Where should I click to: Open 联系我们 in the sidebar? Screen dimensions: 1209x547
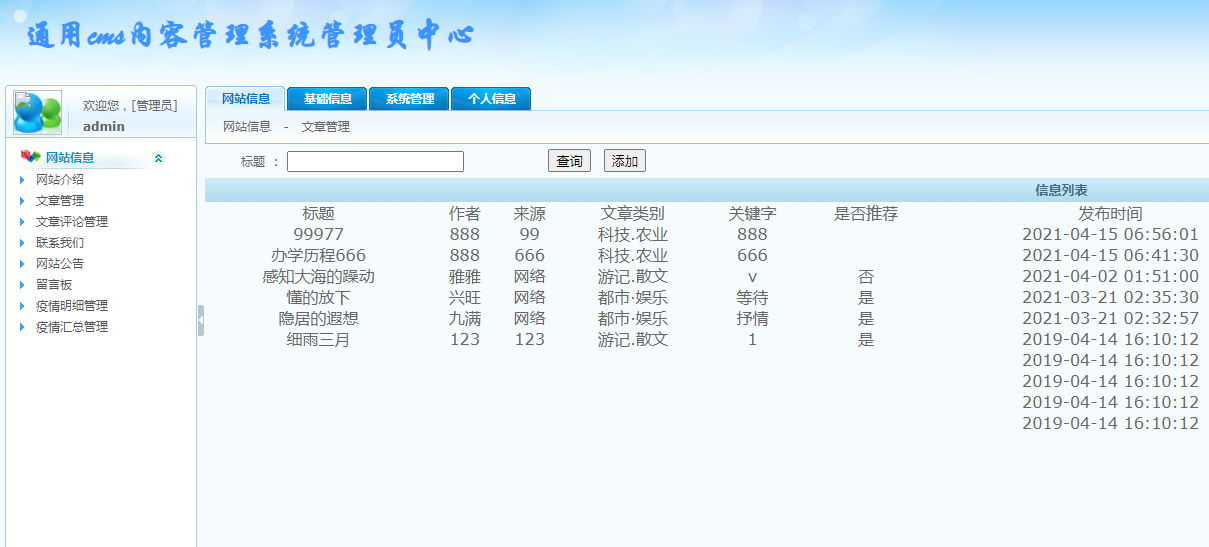pos(60,243)
